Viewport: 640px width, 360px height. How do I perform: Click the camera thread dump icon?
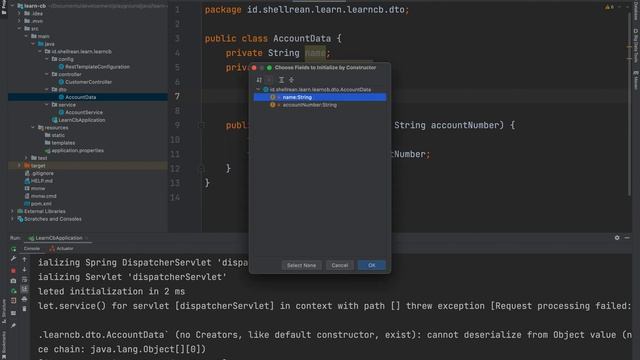coord(13,281)
